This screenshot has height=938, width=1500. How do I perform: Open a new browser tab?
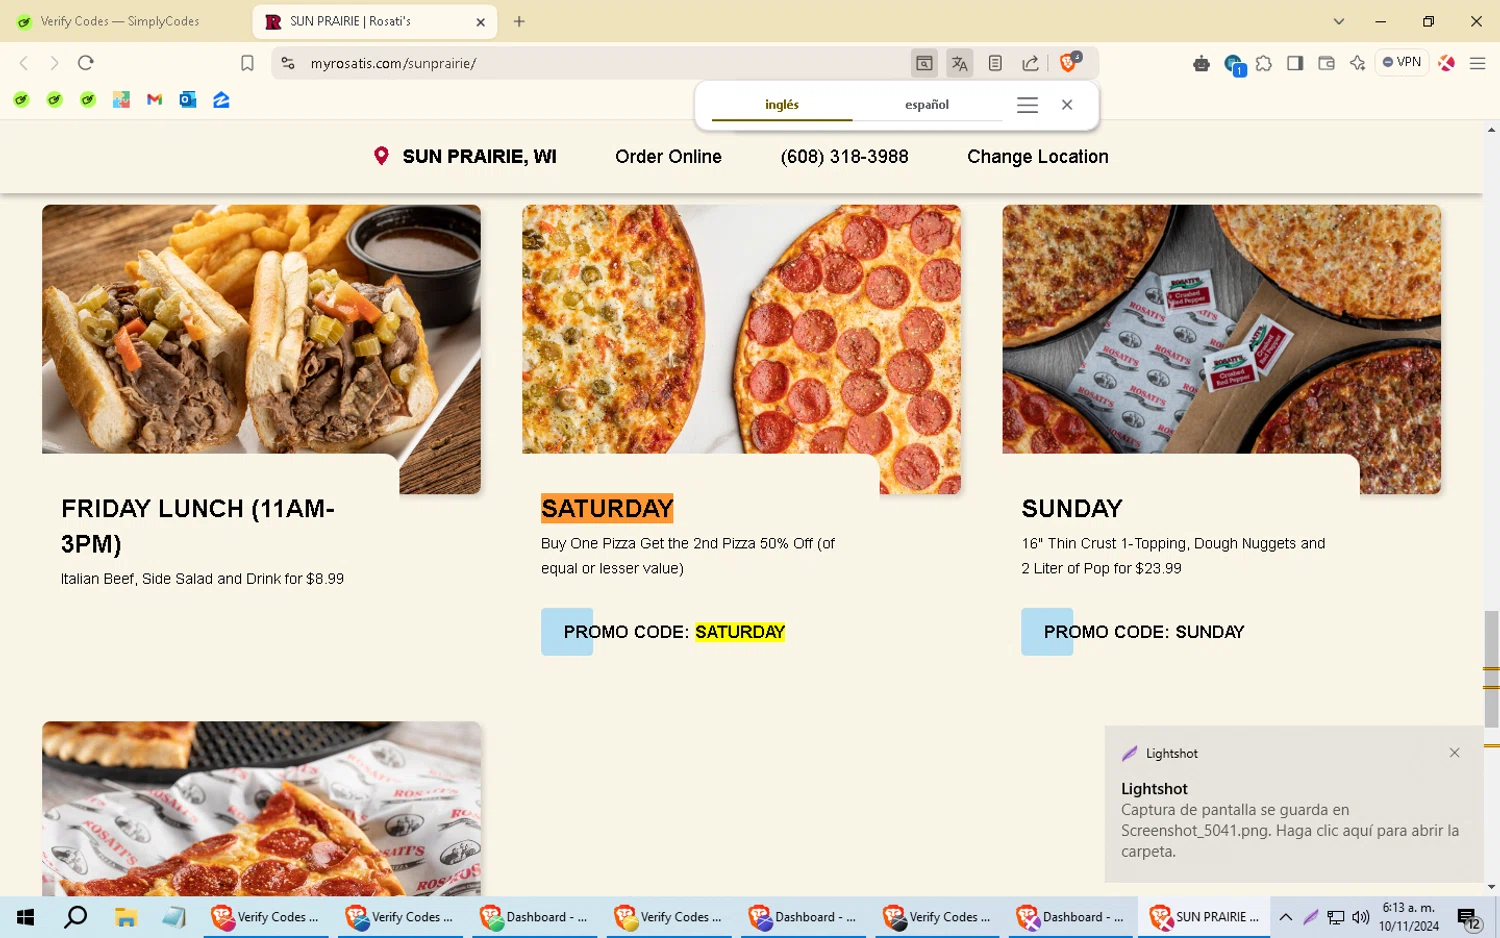tap(519, 21)
